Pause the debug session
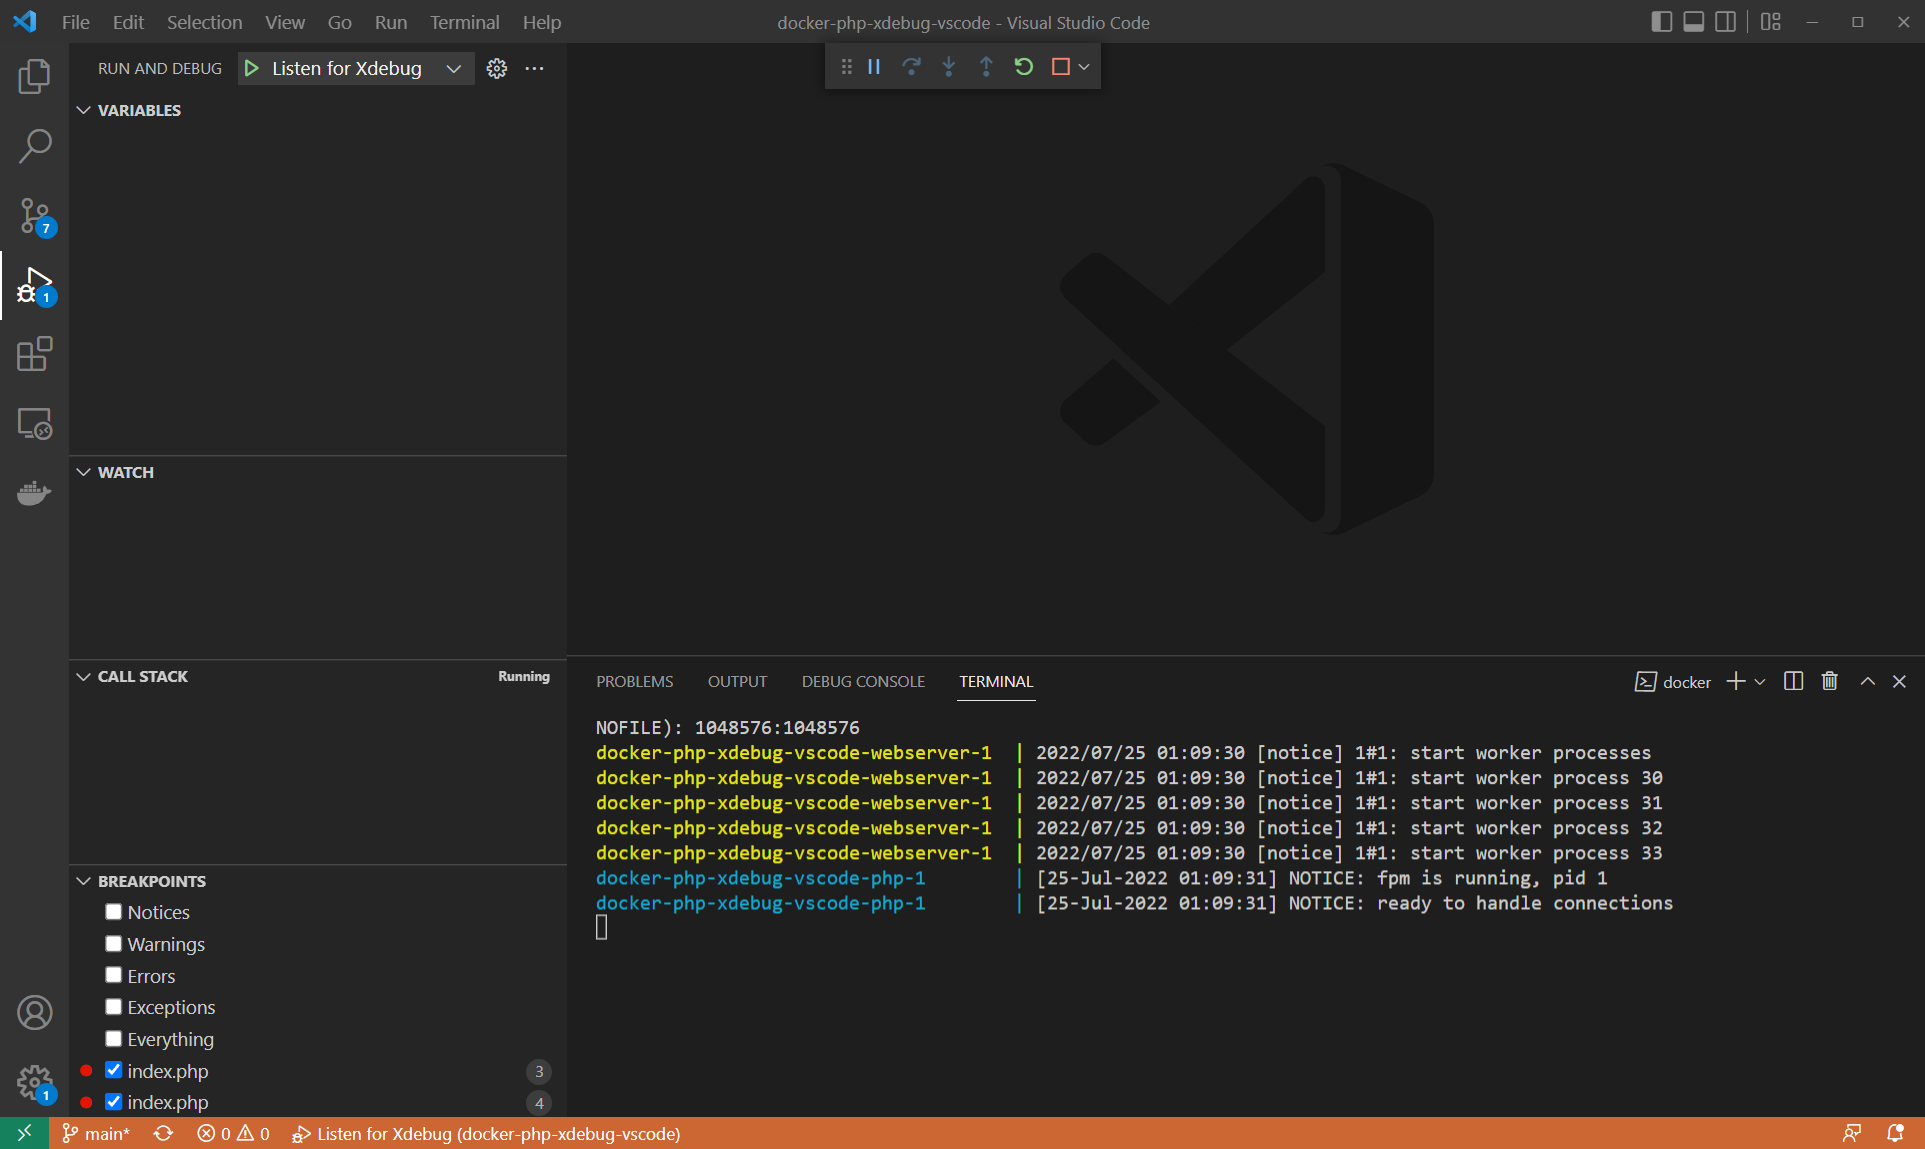Screen dimensions: 1925x1149 (x=874, y=67)
